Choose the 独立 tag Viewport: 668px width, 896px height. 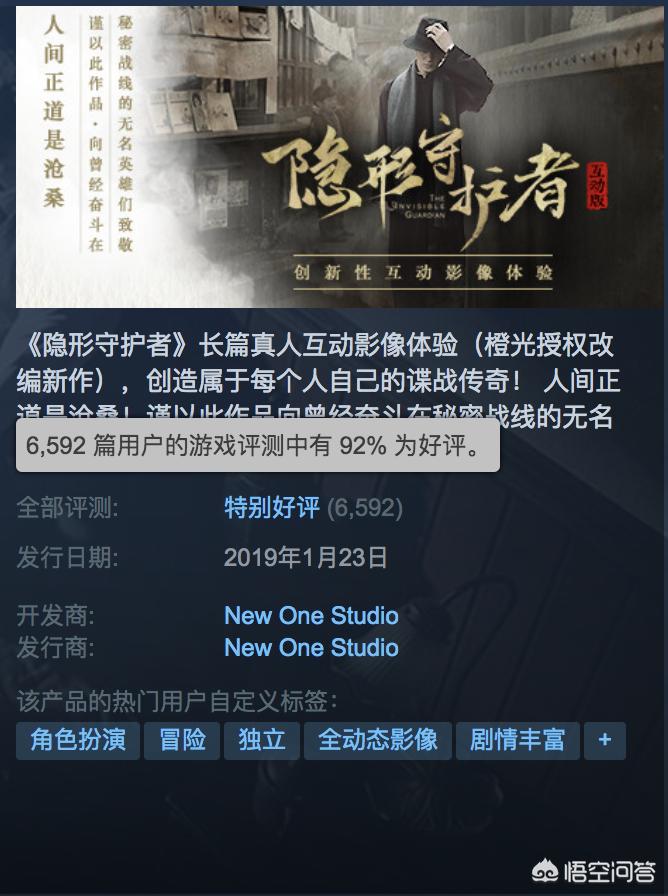tap(262, 741)
